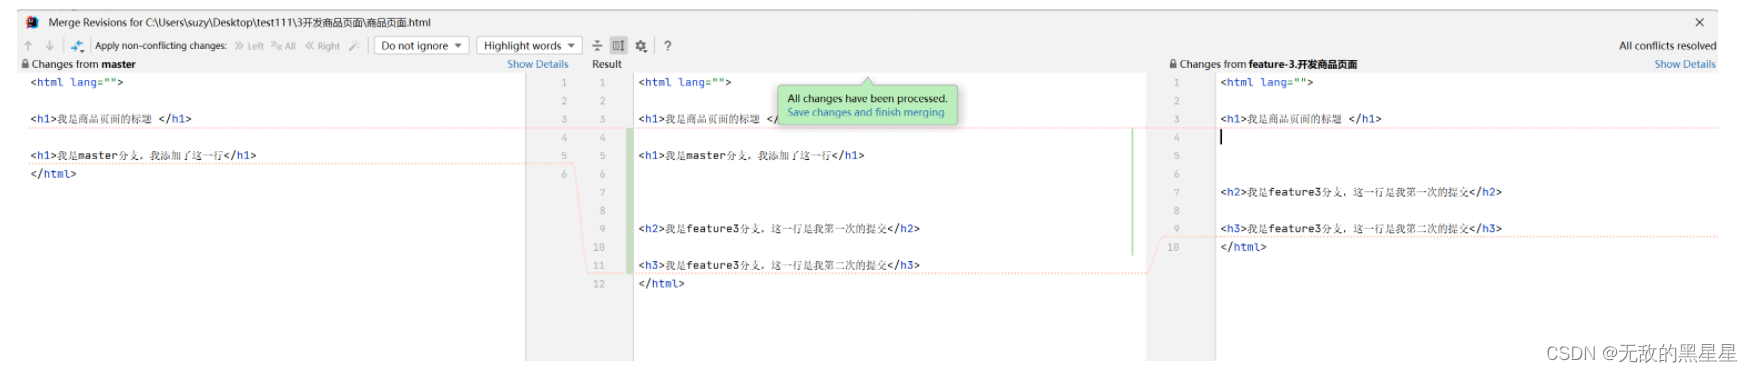Click collapse unchanged fragments icon
1753x372 pixels.
(x=597, y=46)
